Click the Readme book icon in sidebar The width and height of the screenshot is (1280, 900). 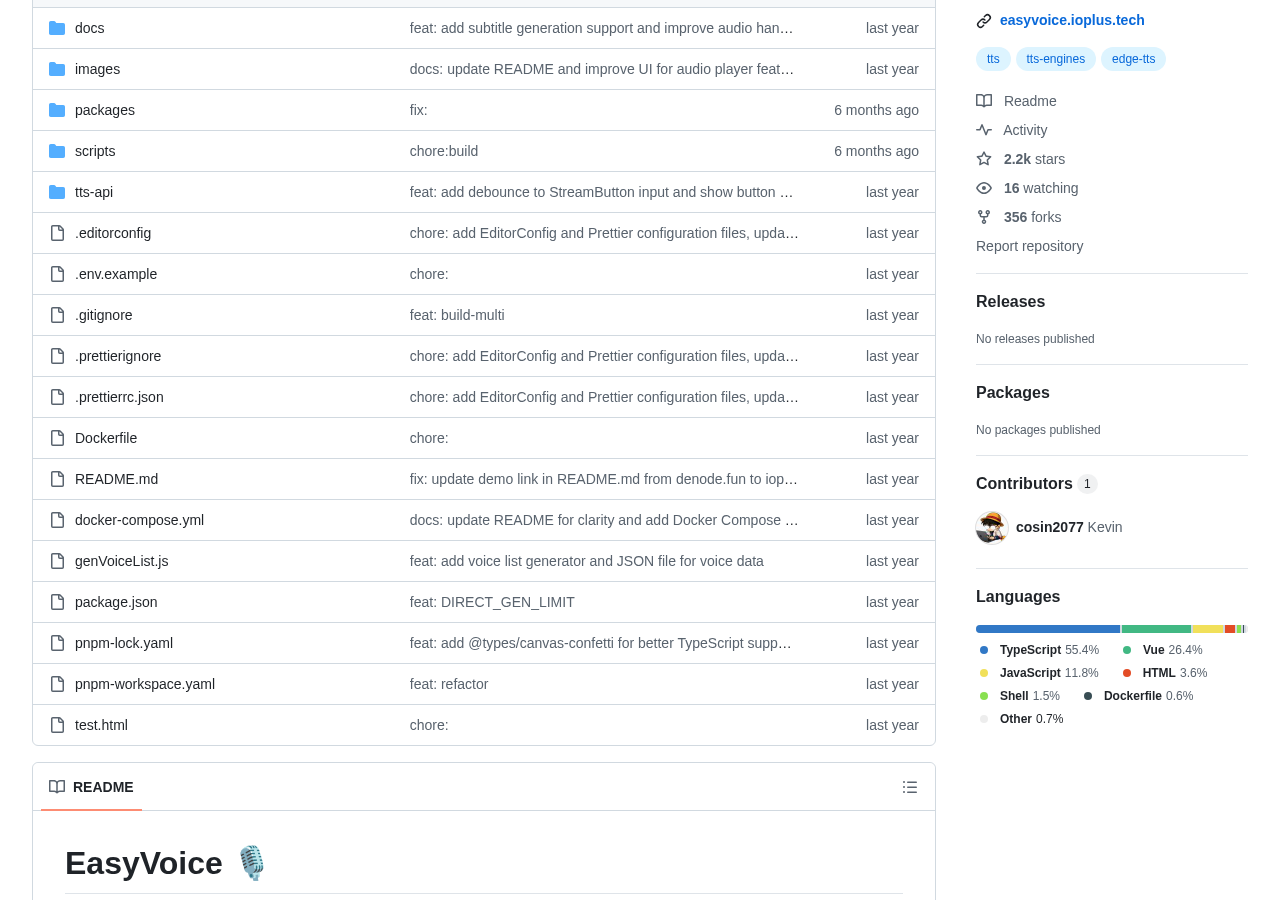coord(984,101)
